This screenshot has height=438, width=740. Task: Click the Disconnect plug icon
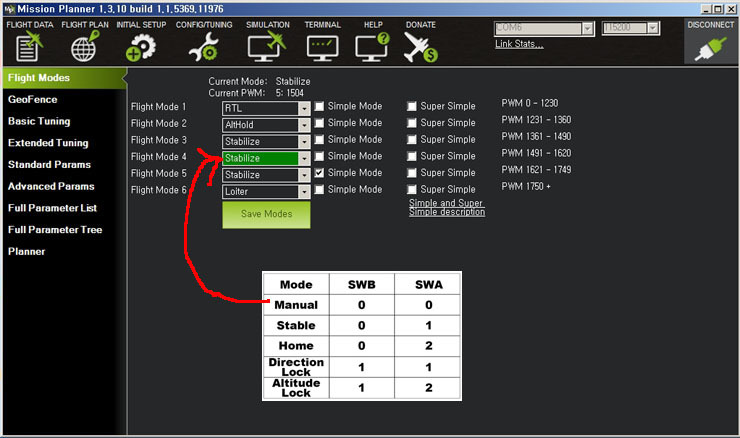coord(710,50)
